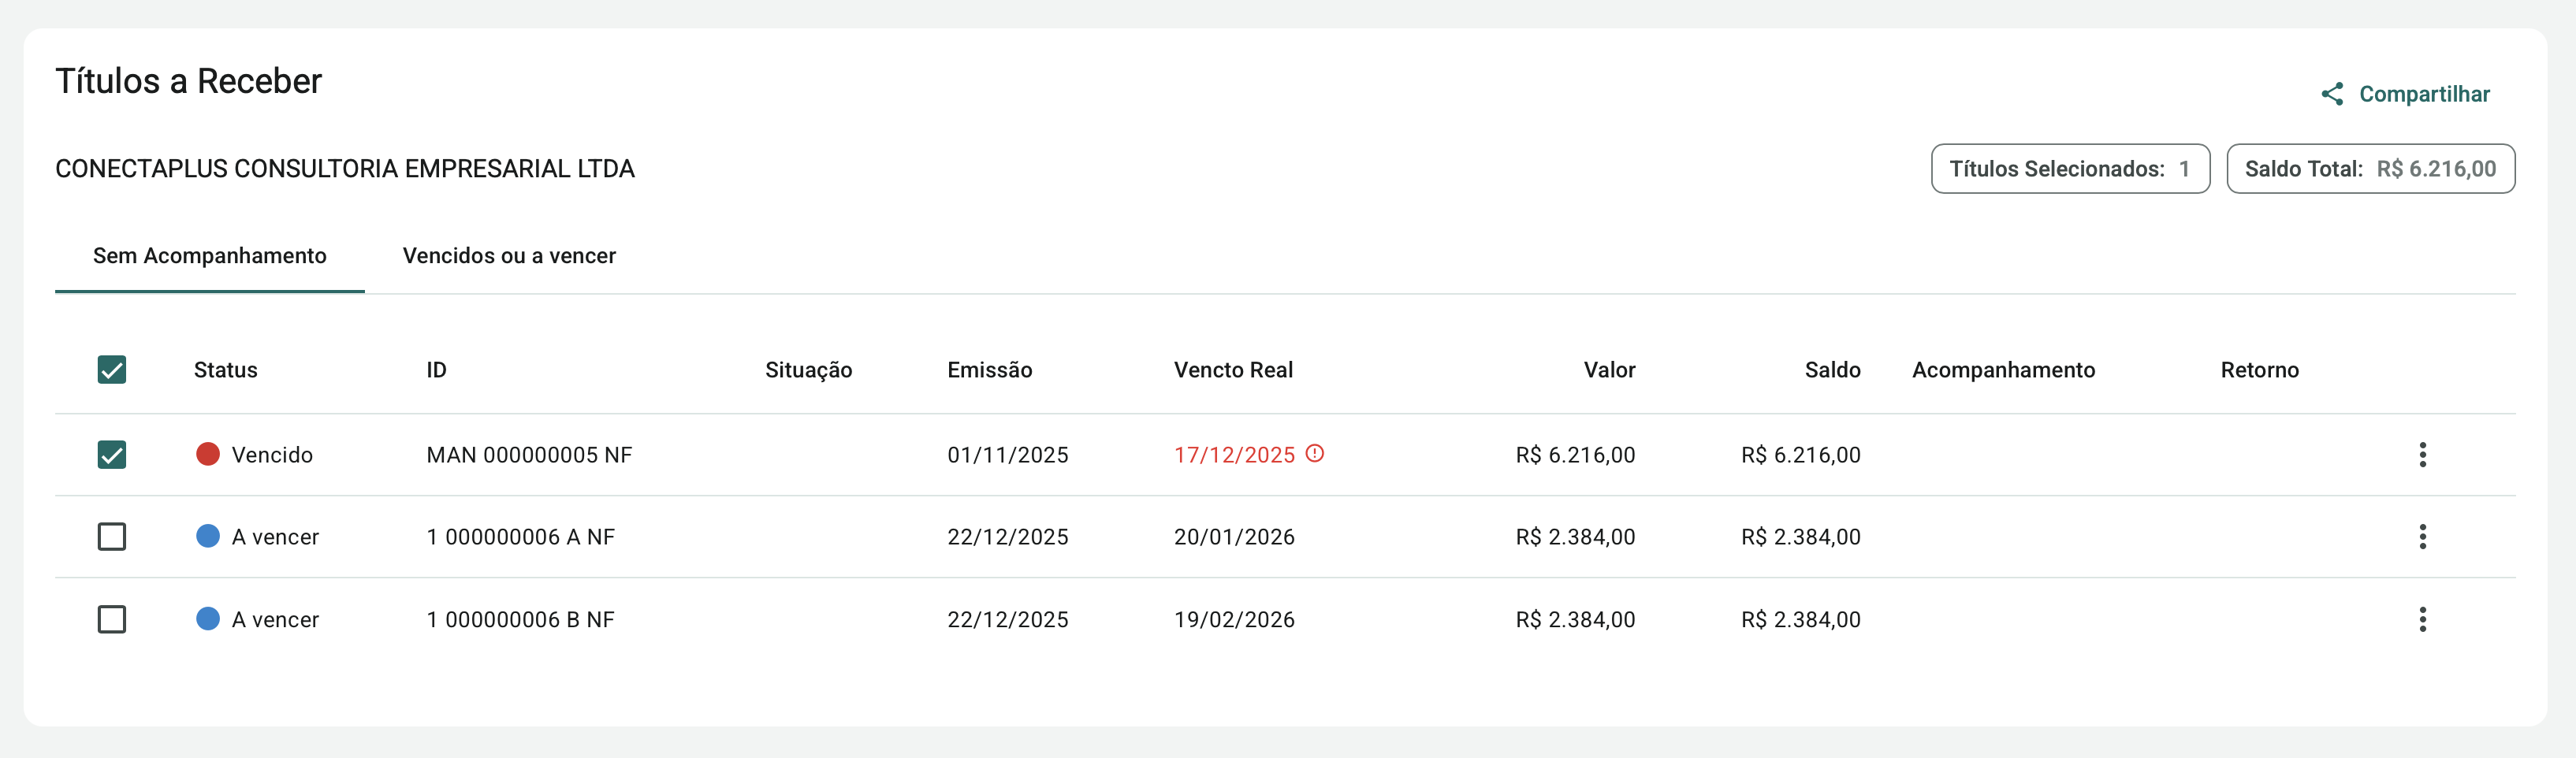The image size is (2576, 758).
Task: Open the three-dot menu for 1 000000006 B NF
Action: 2422,620
